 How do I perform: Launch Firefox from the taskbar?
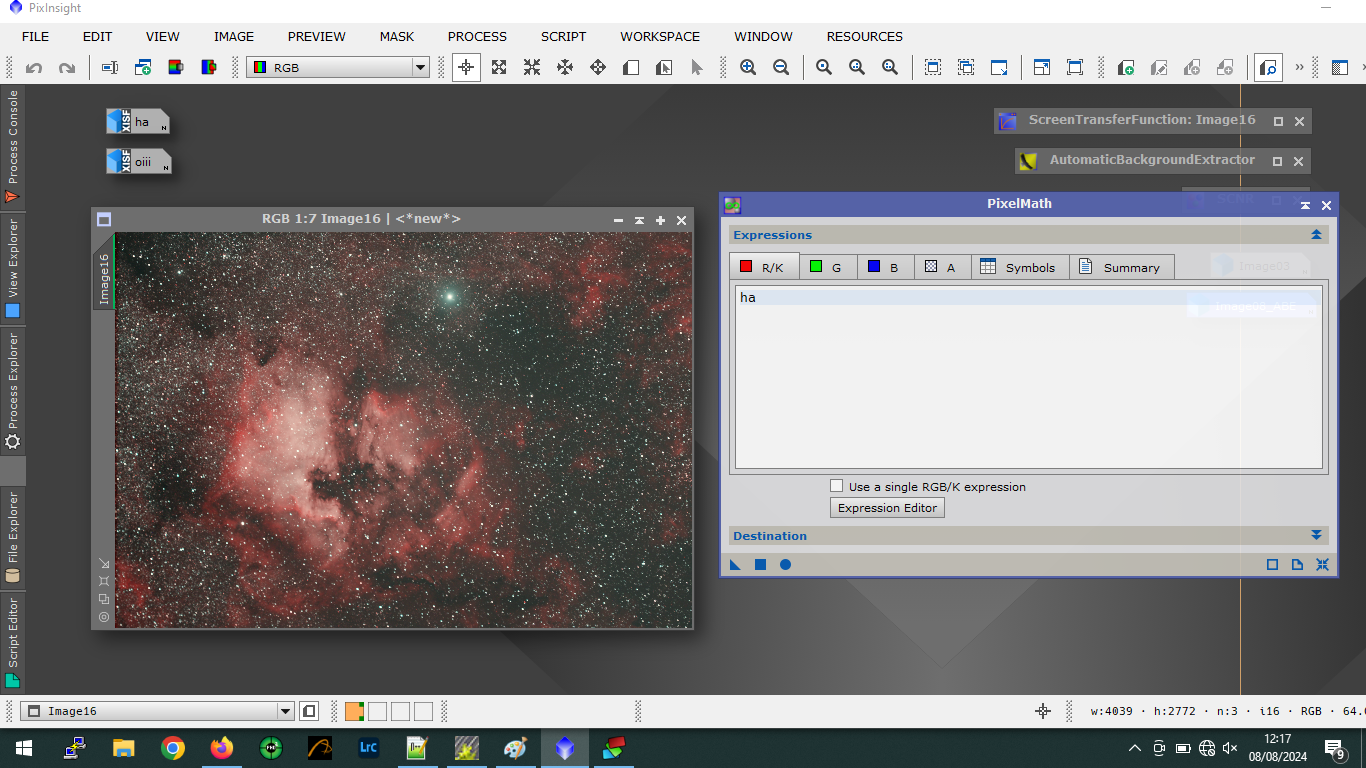222,748
